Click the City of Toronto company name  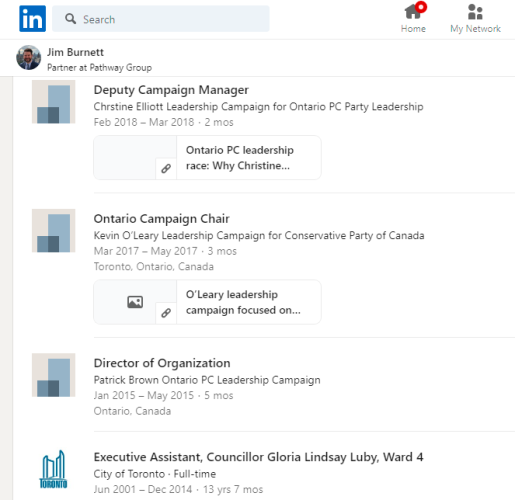[129, 474]
